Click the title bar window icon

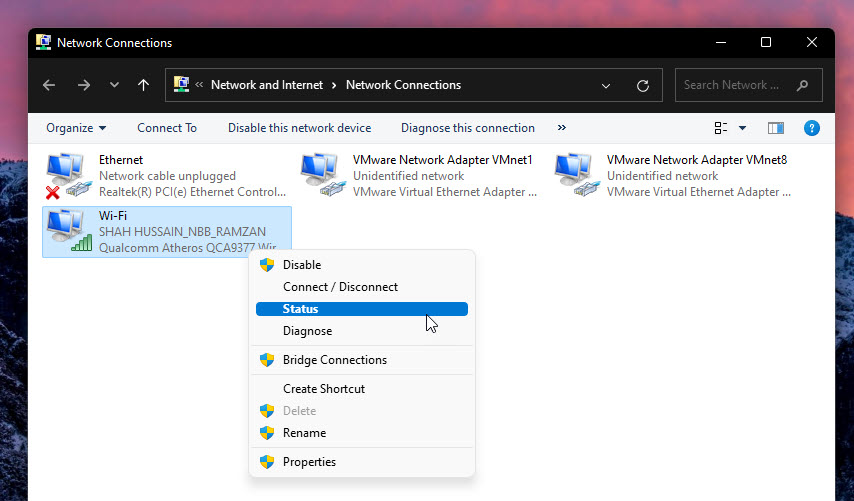coord(43,42)
